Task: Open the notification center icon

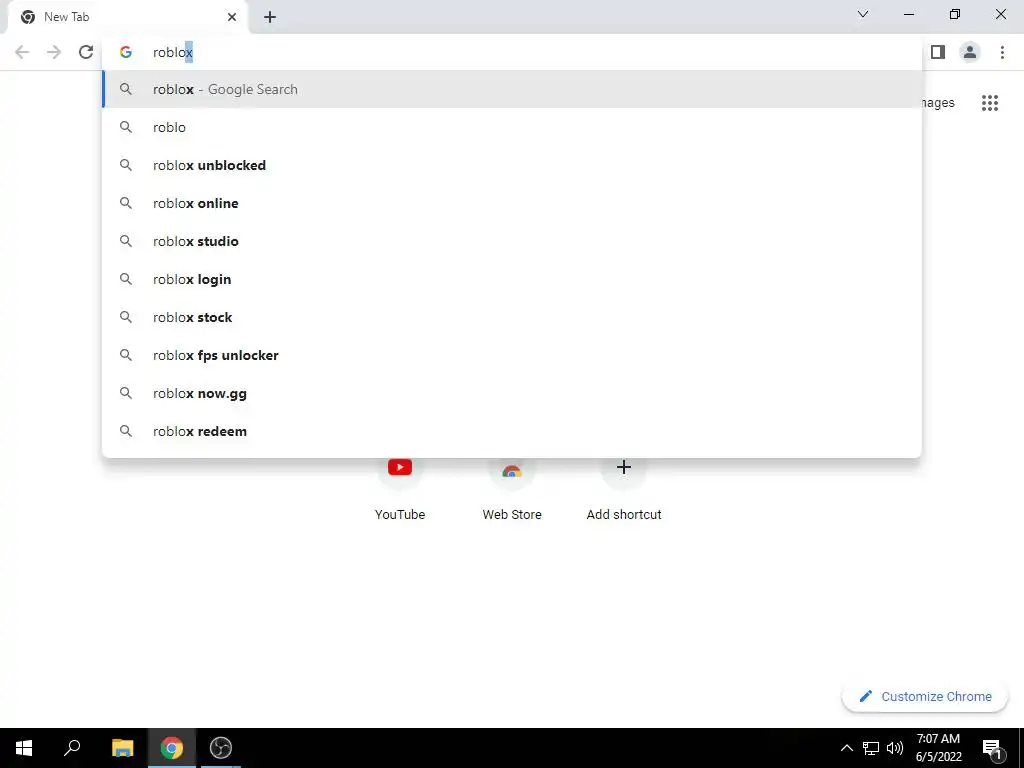Action: pos(992,748)
